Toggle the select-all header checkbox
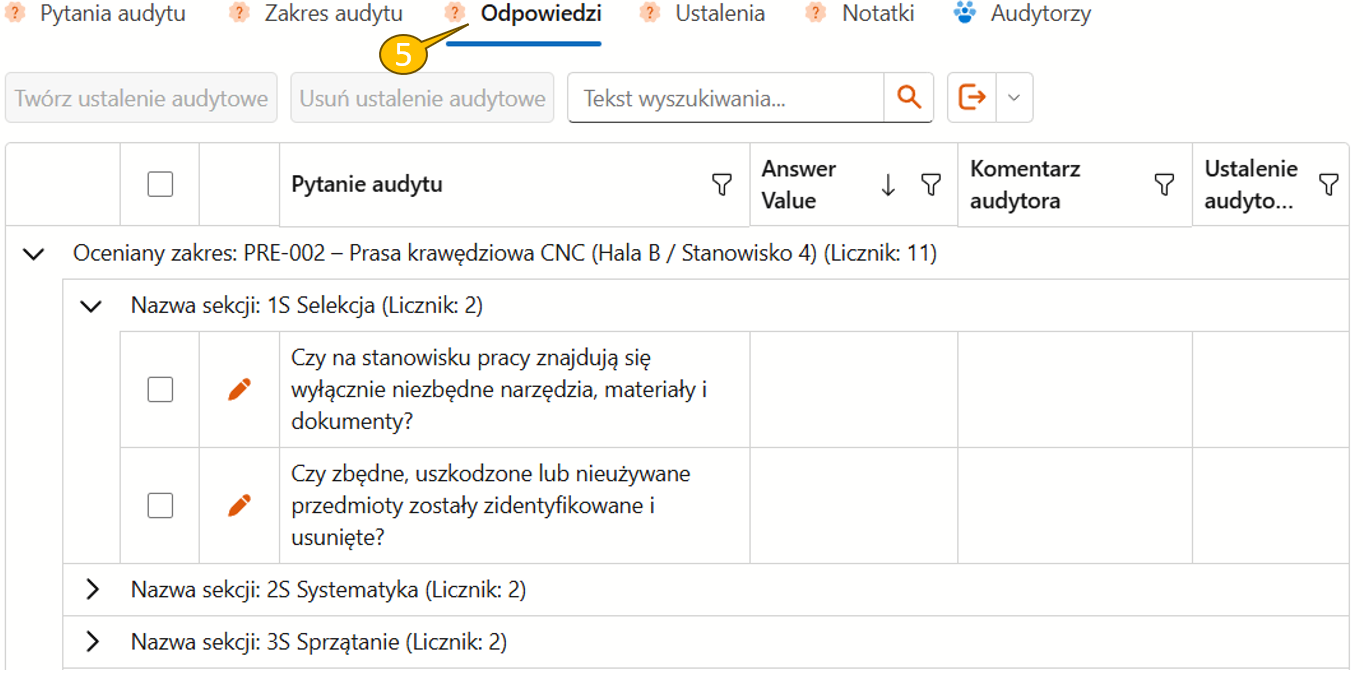 pyautogui.click(x=160, y=184)
